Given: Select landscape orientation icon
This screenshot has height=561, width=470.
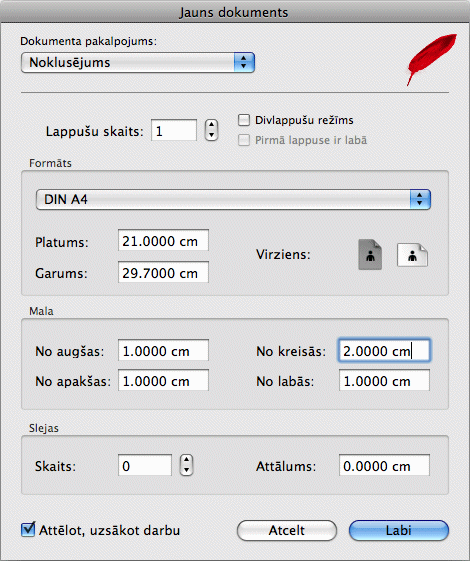Looking at the screenshot, I should pos(412,255).
